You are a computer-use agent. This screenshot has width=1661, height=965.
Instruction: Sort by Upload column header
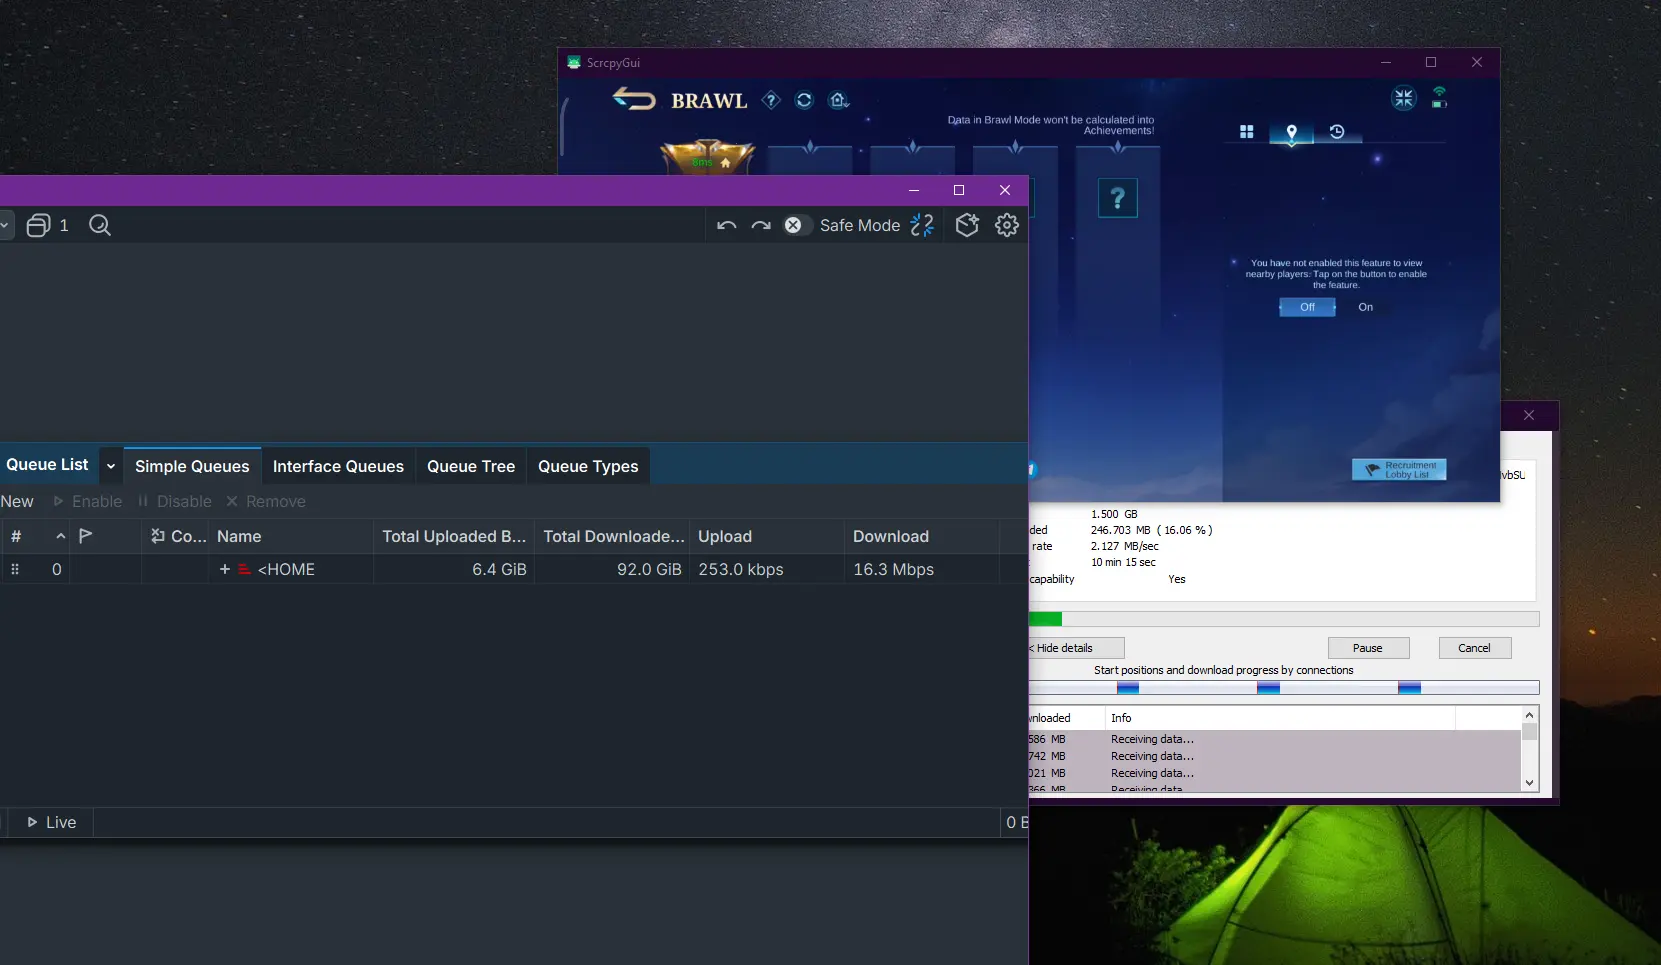767,536
